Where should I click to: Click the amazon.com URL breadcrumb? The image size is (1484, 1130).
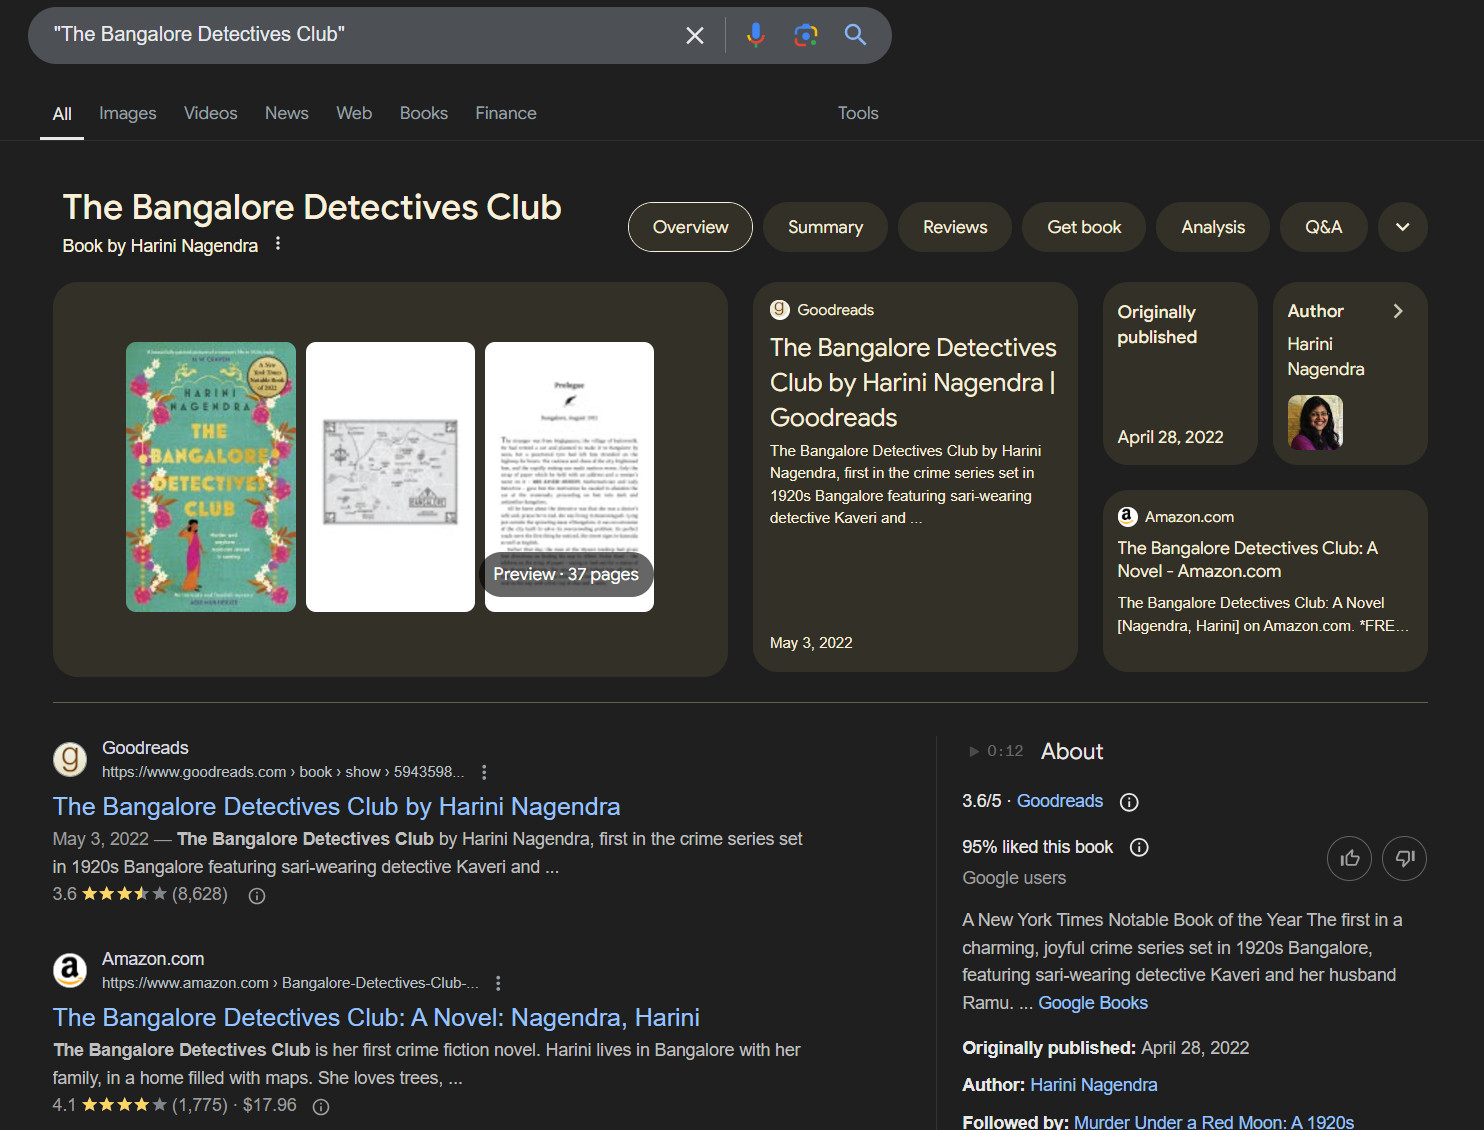tap(290, 983)
